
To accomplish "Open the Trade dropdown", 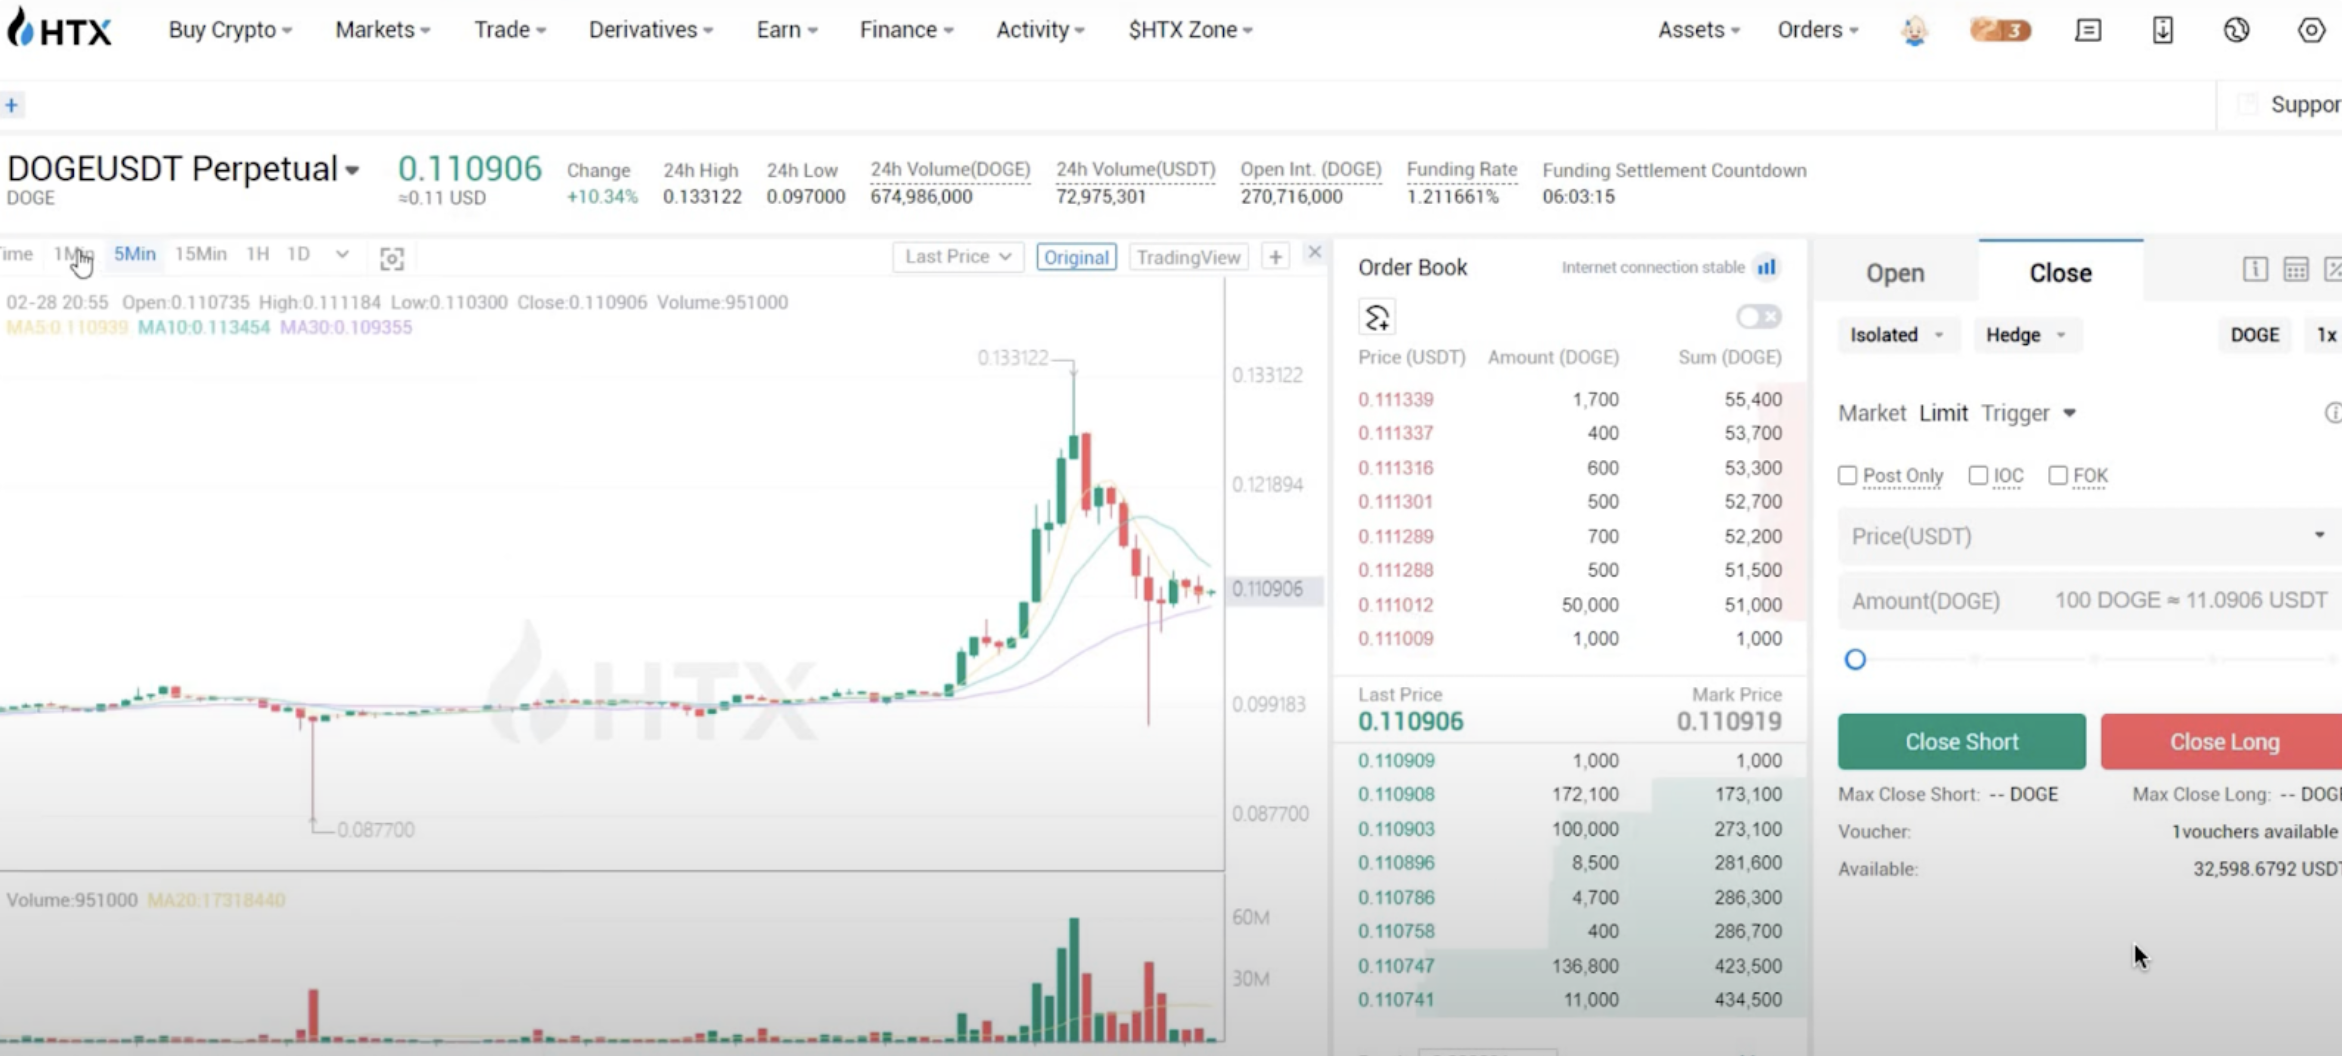I will pyautogui.click(x=510, y=30).
